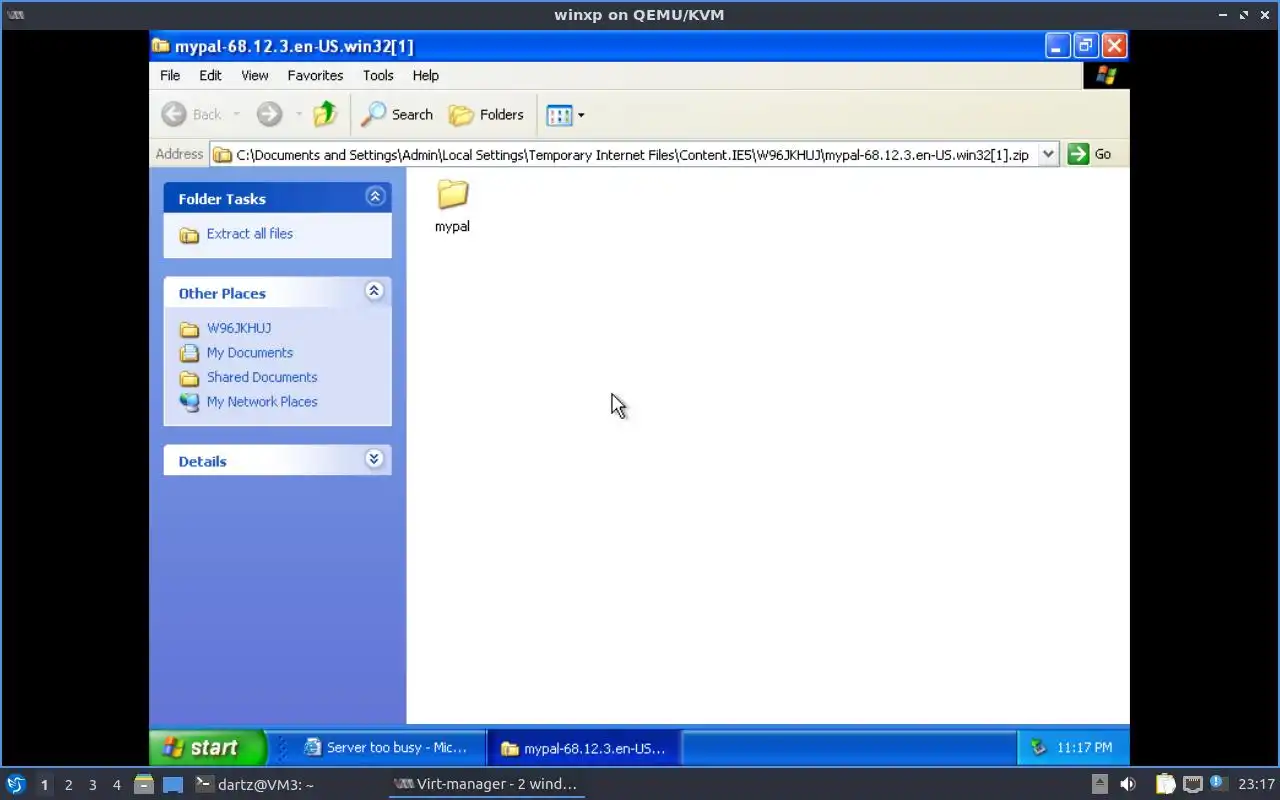This screenshot has width=1280, height=800.
Task: Click the Windows flag logo icon
Action: [1106, 75]
